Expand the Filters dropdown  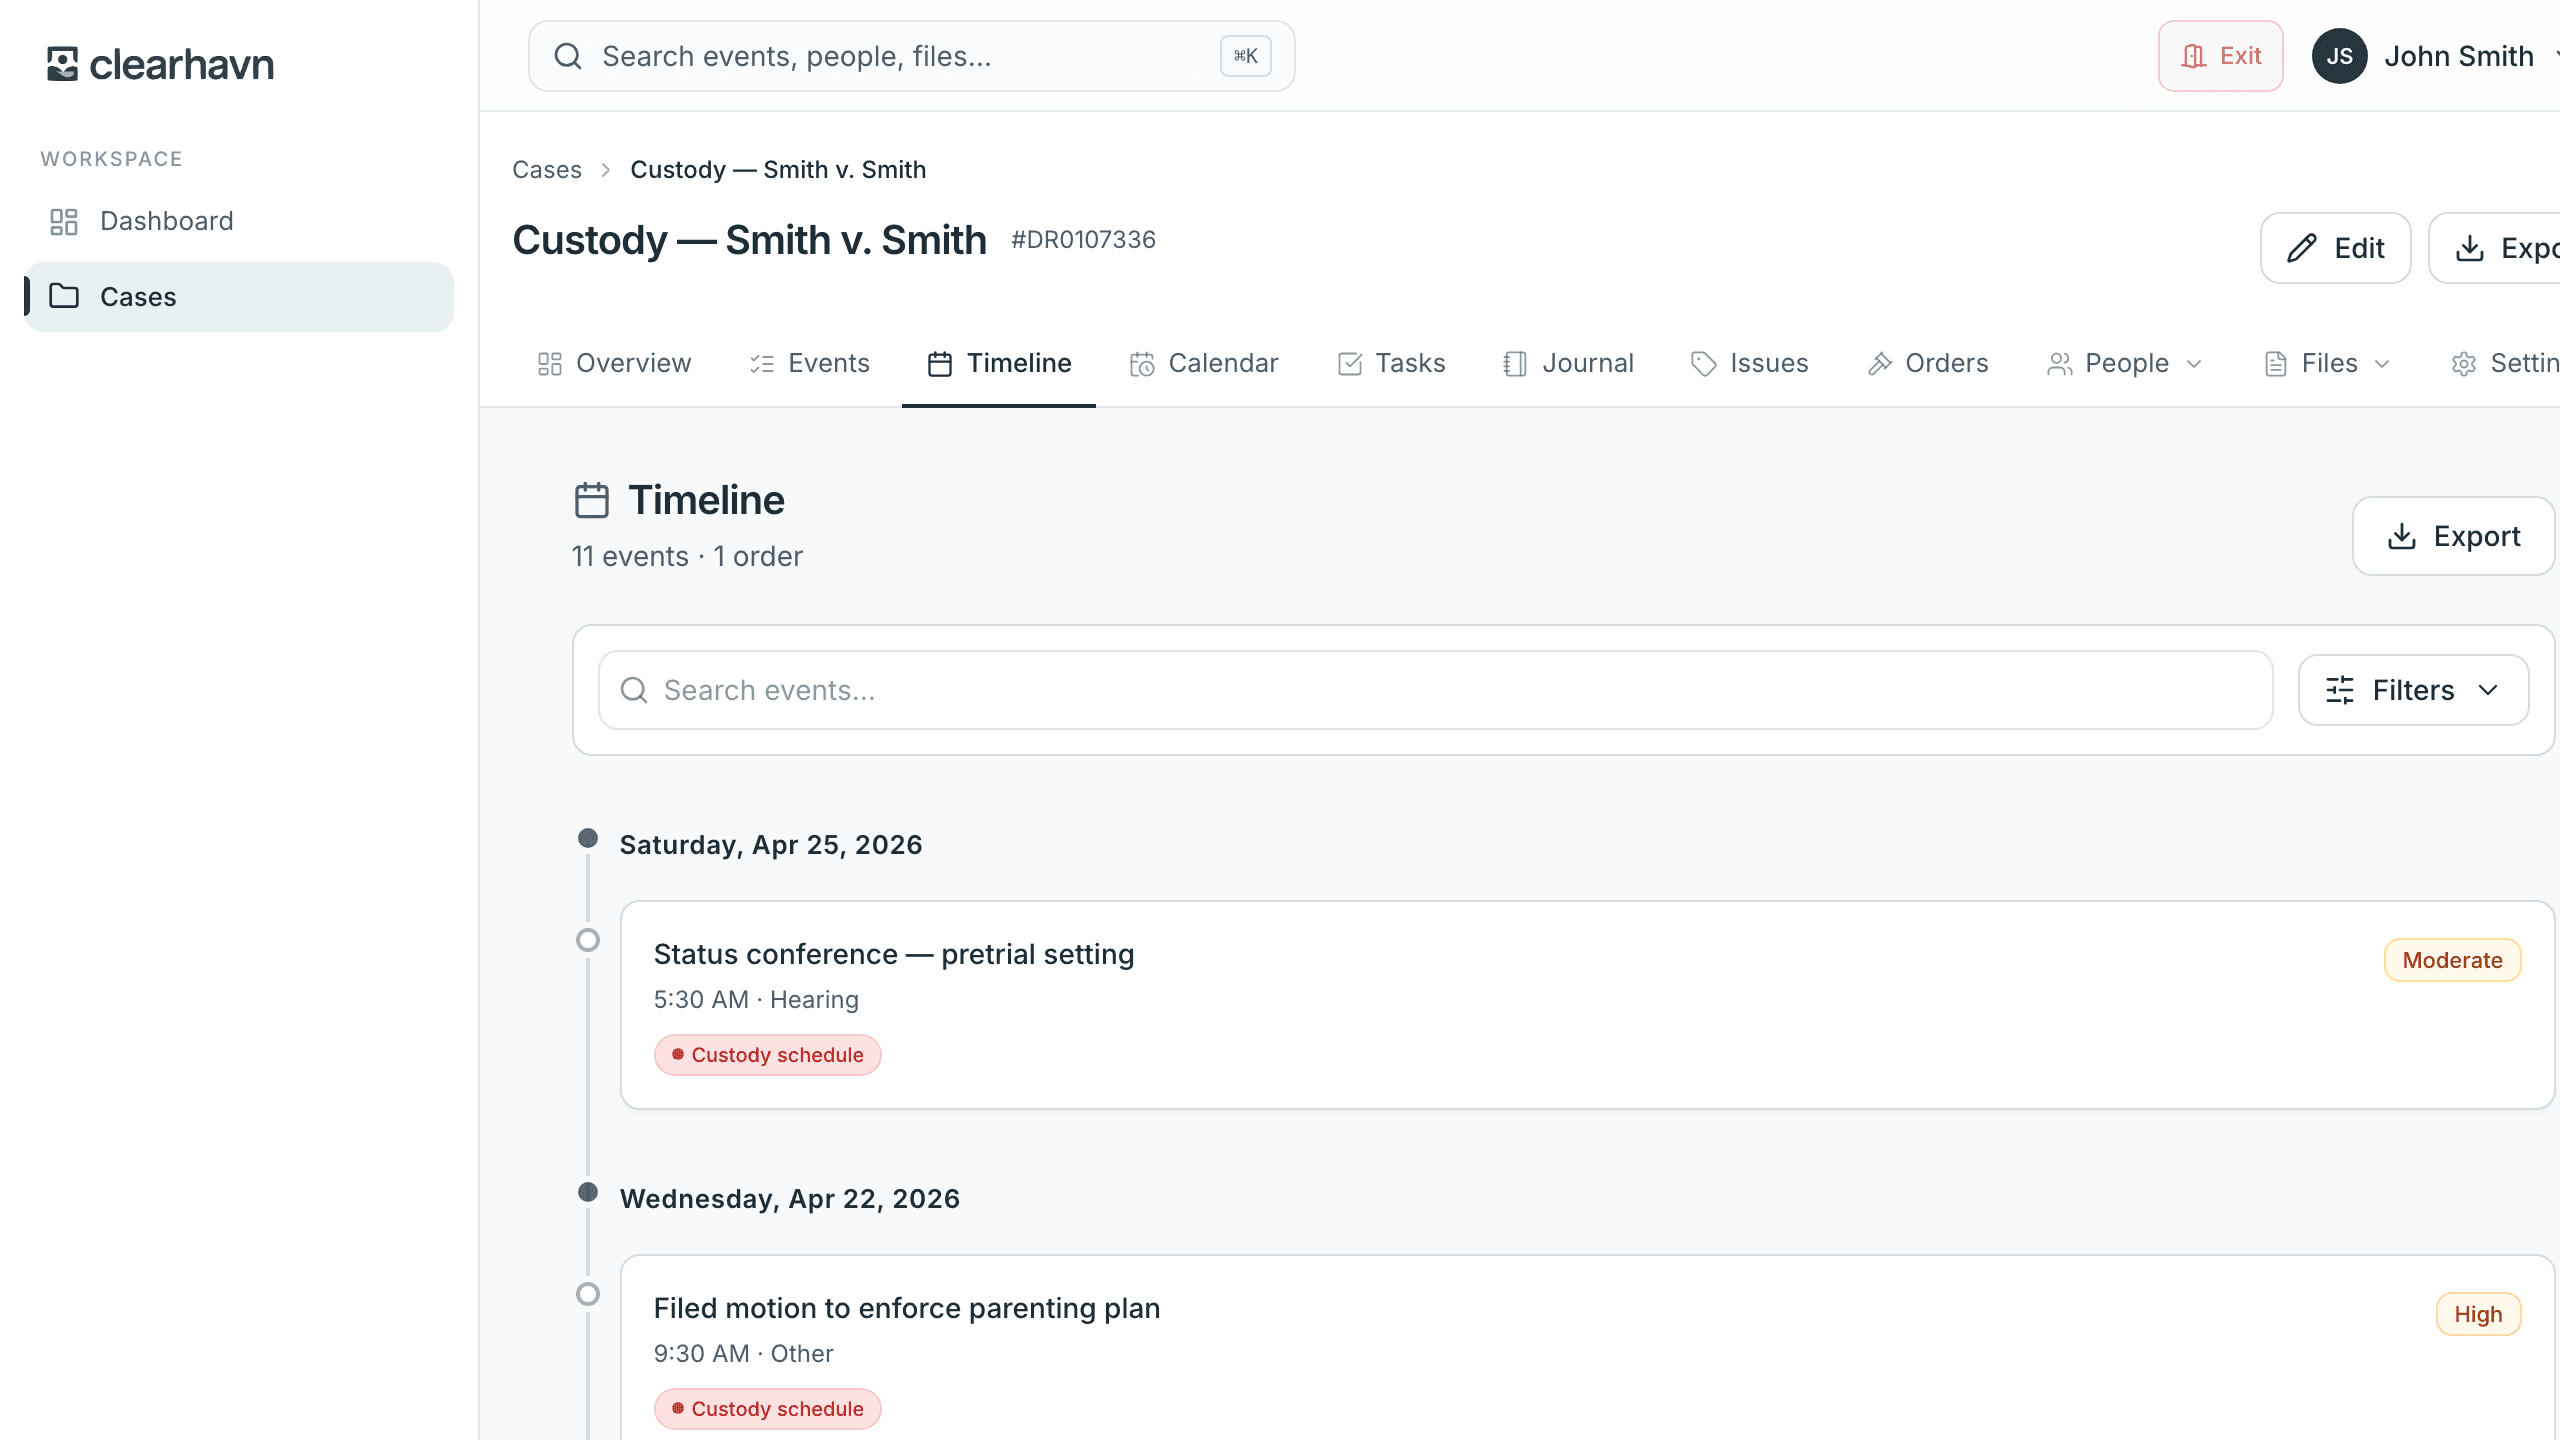2414,690
